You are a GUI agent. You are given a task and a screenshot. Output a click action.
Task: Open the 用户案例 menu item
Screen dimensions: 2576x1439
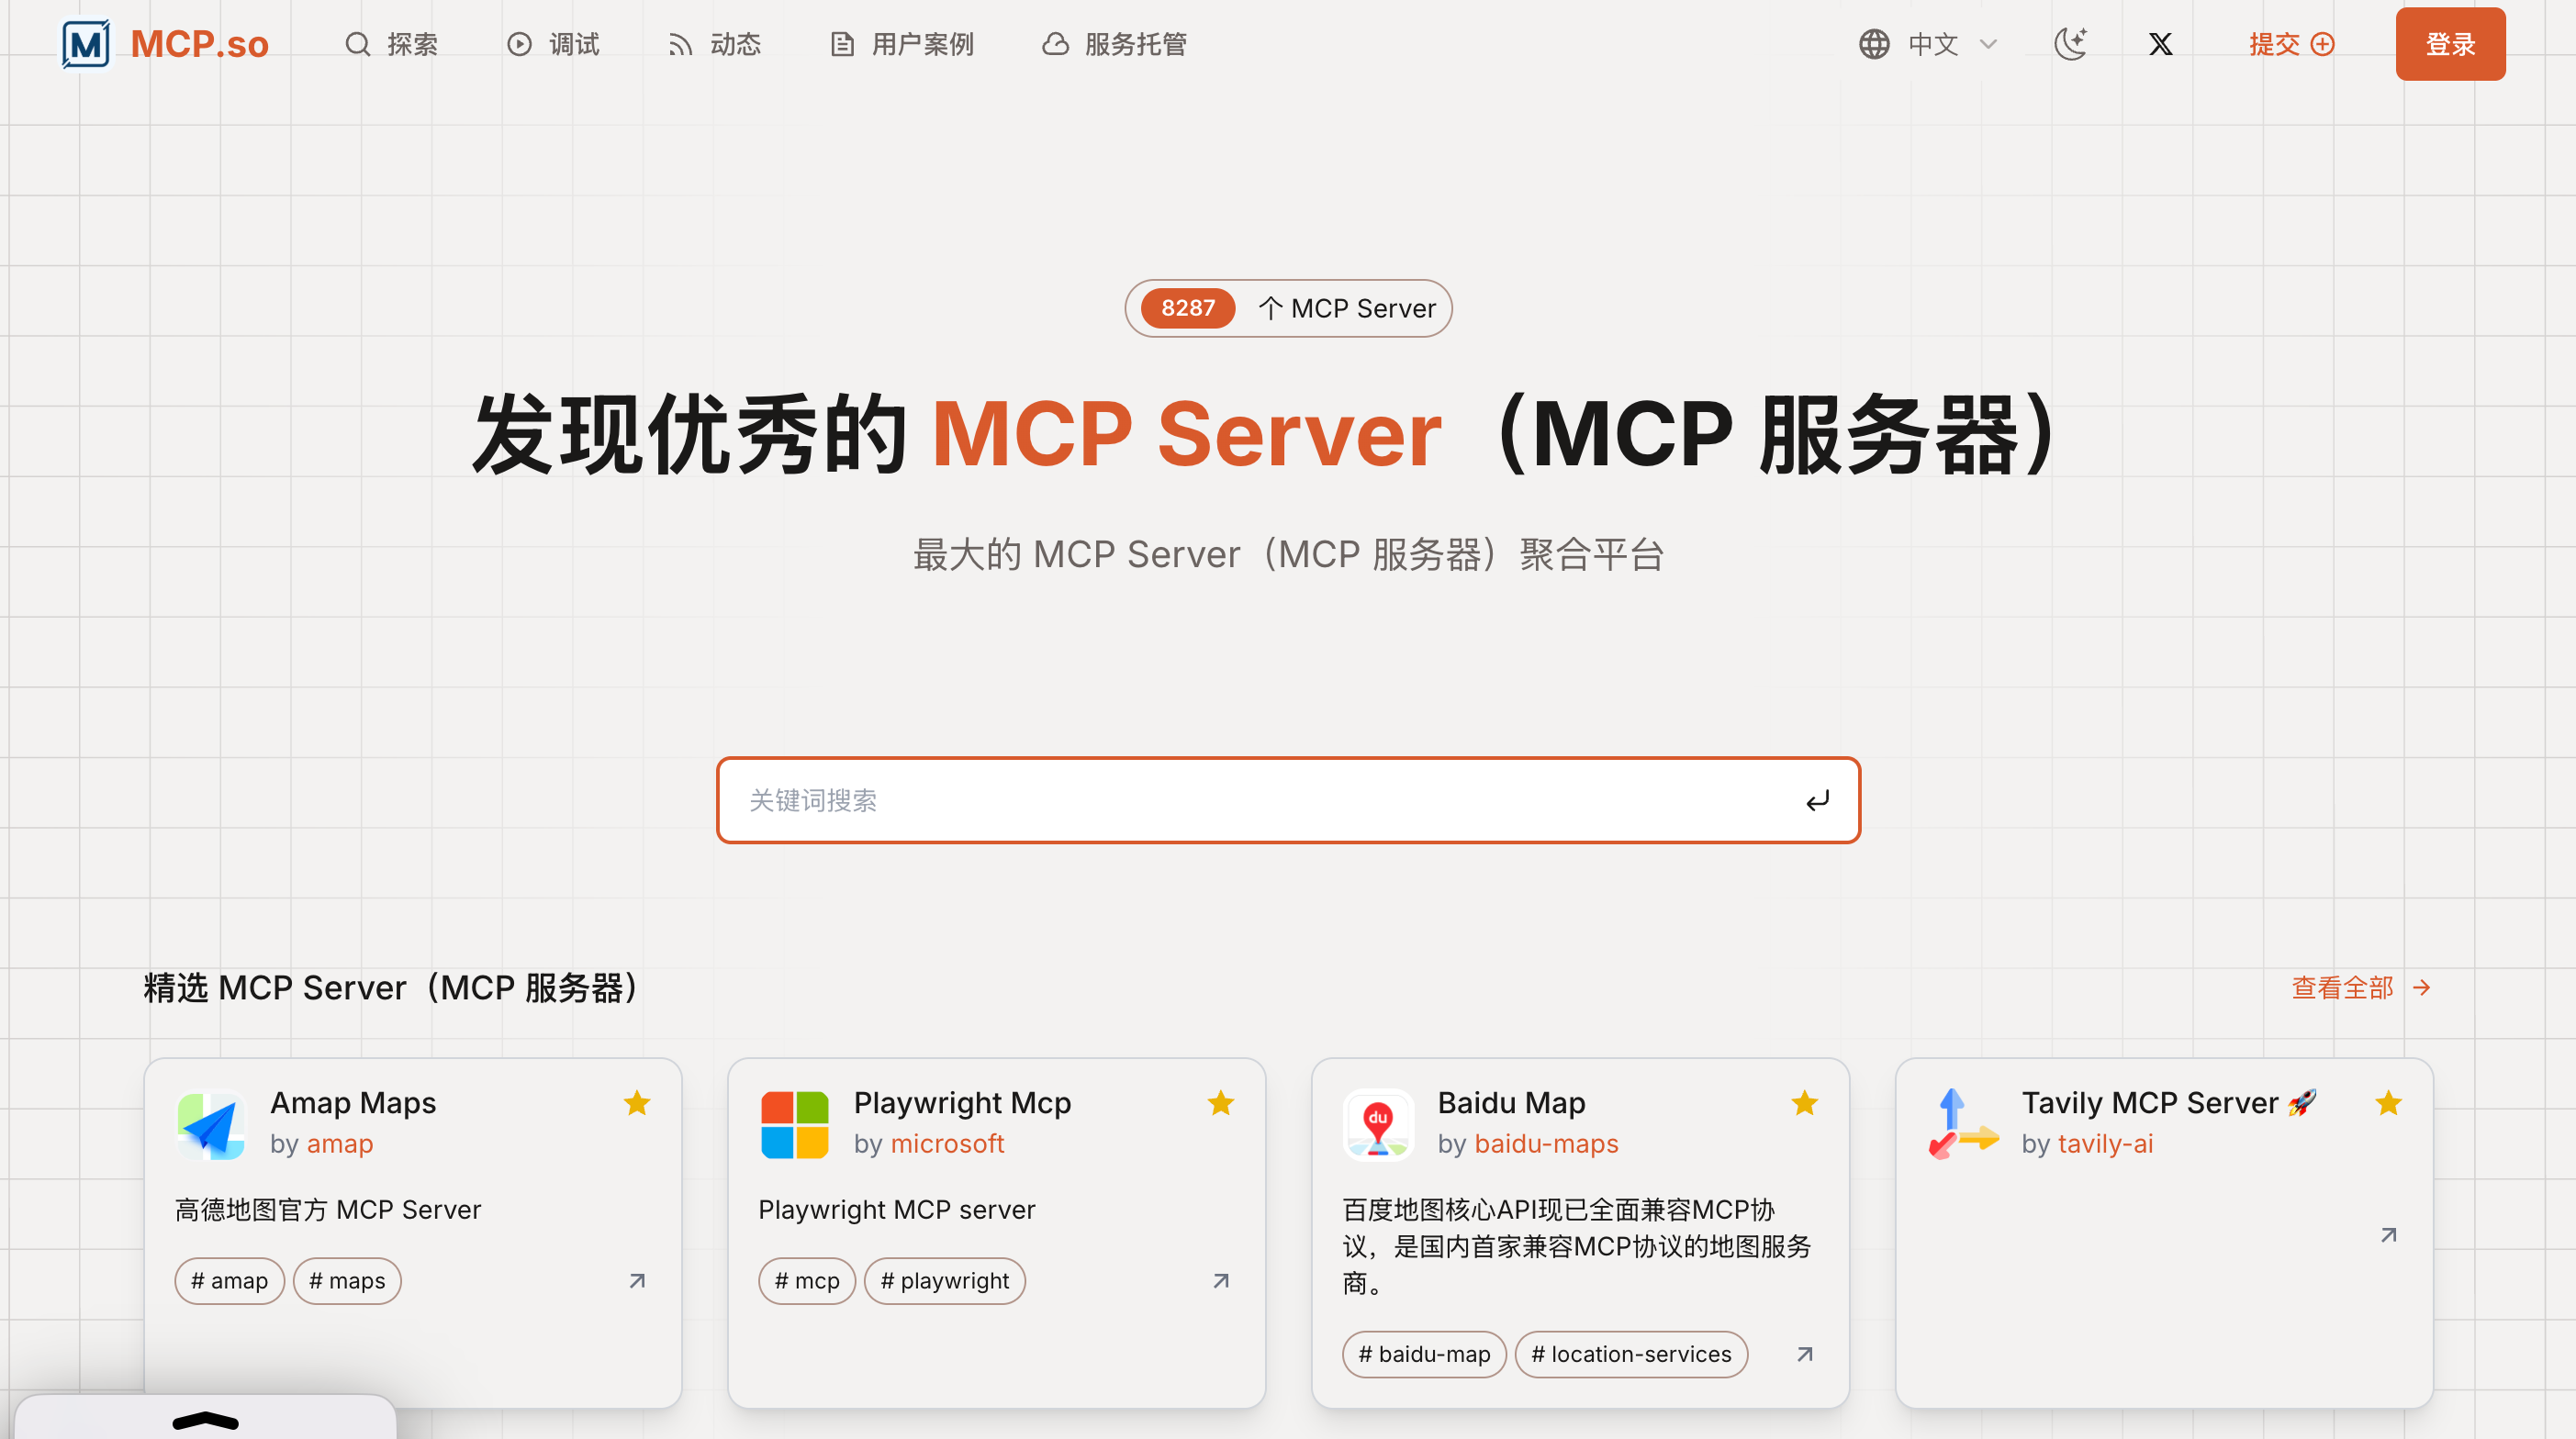[902, 44]
